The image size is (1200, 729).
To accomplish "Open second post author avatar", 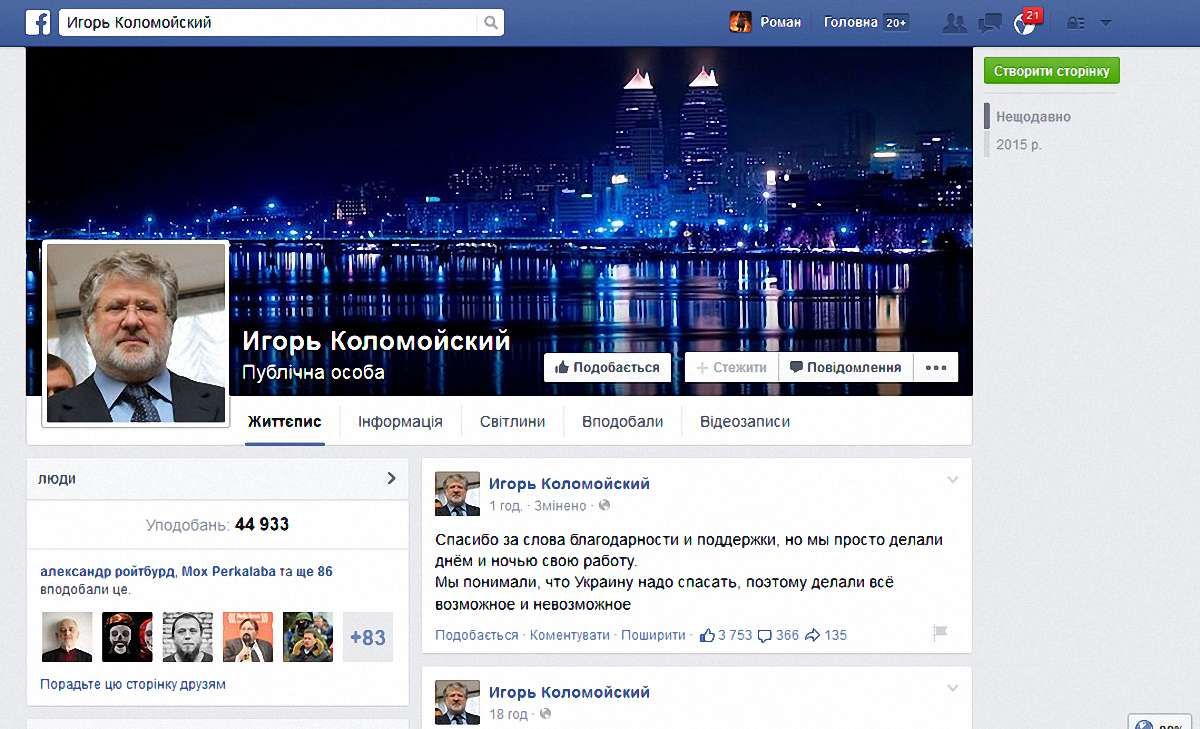I will pos(457,702).
